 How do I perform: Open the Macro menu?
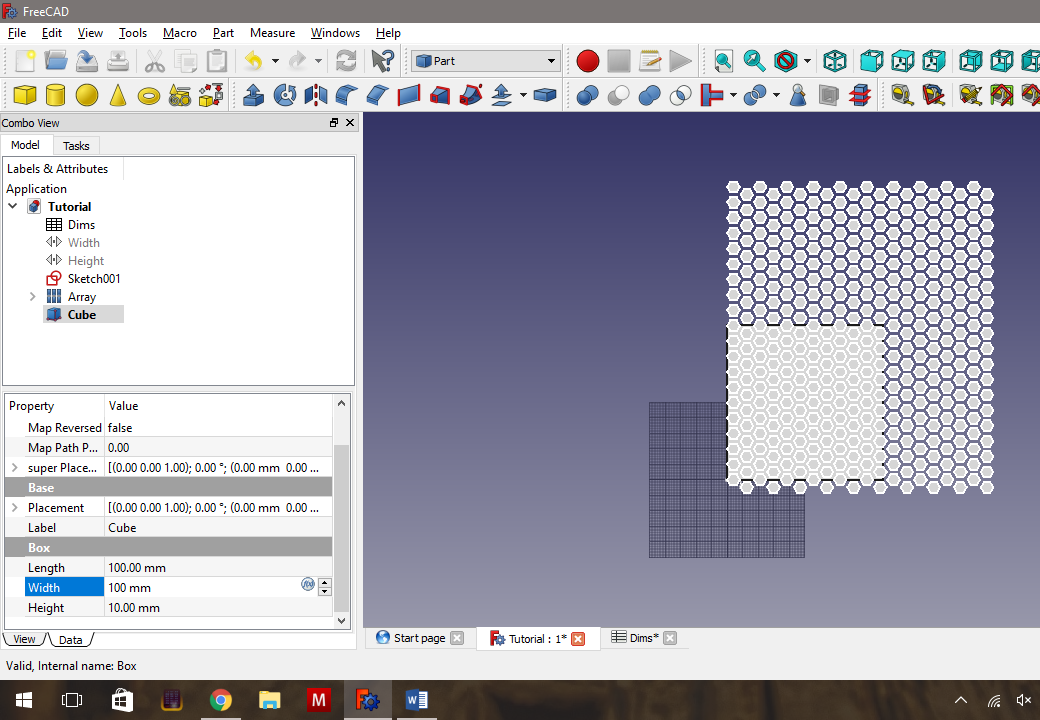click(180, 32)
